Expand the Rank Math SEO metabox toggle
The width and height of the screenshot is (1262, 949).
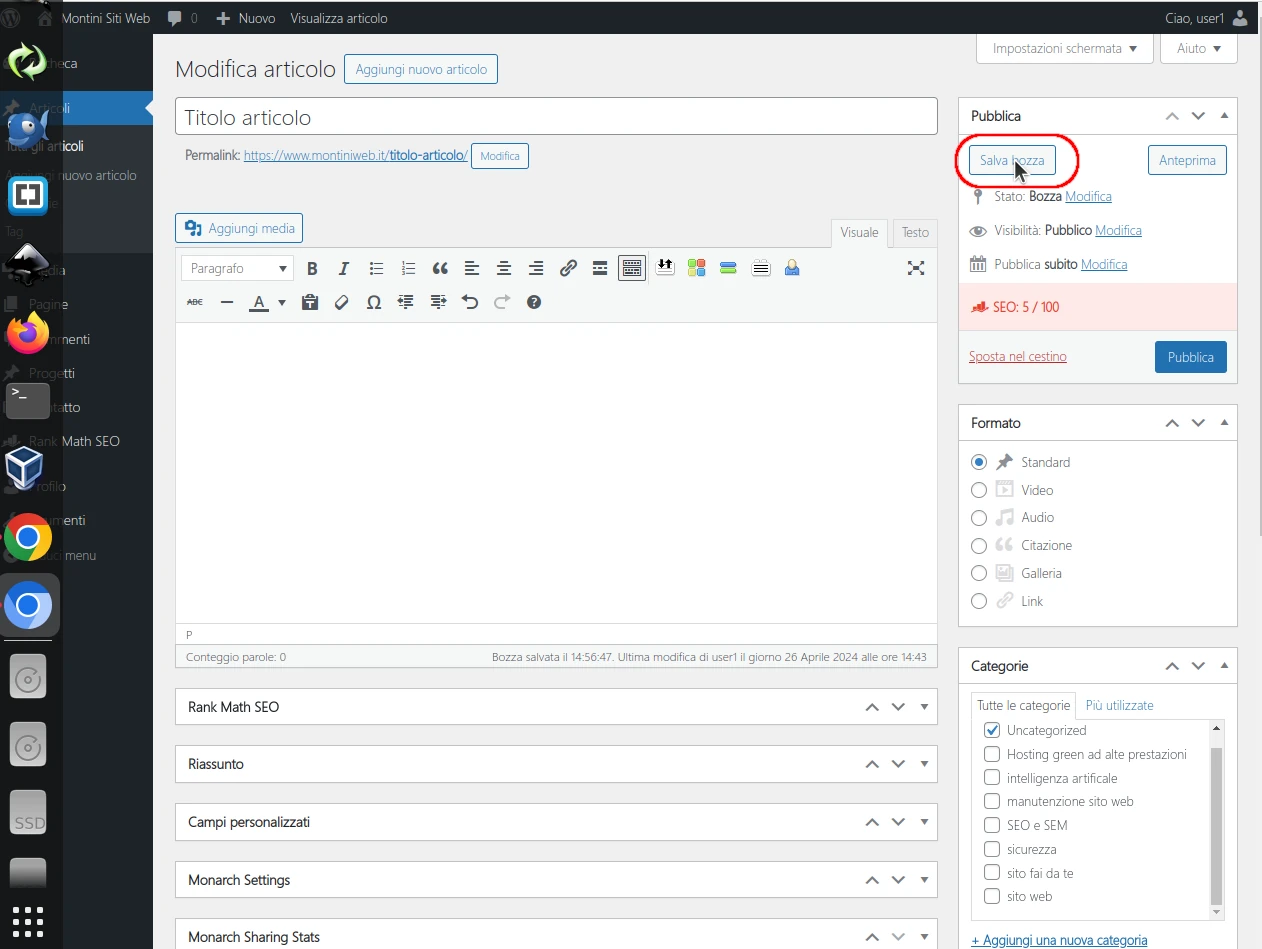point(924,707)
